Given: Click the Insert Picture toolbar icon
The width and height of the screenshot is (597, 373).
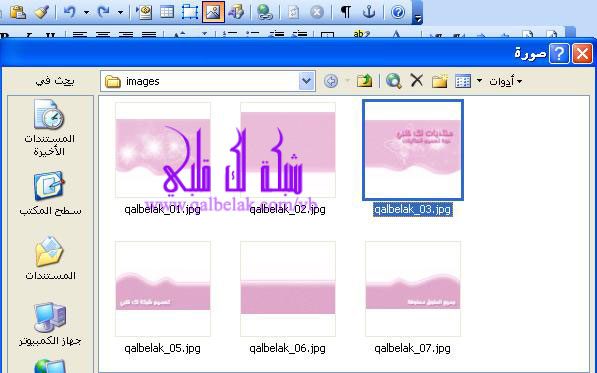Looking at the screenshot, I should click(213, 12).
